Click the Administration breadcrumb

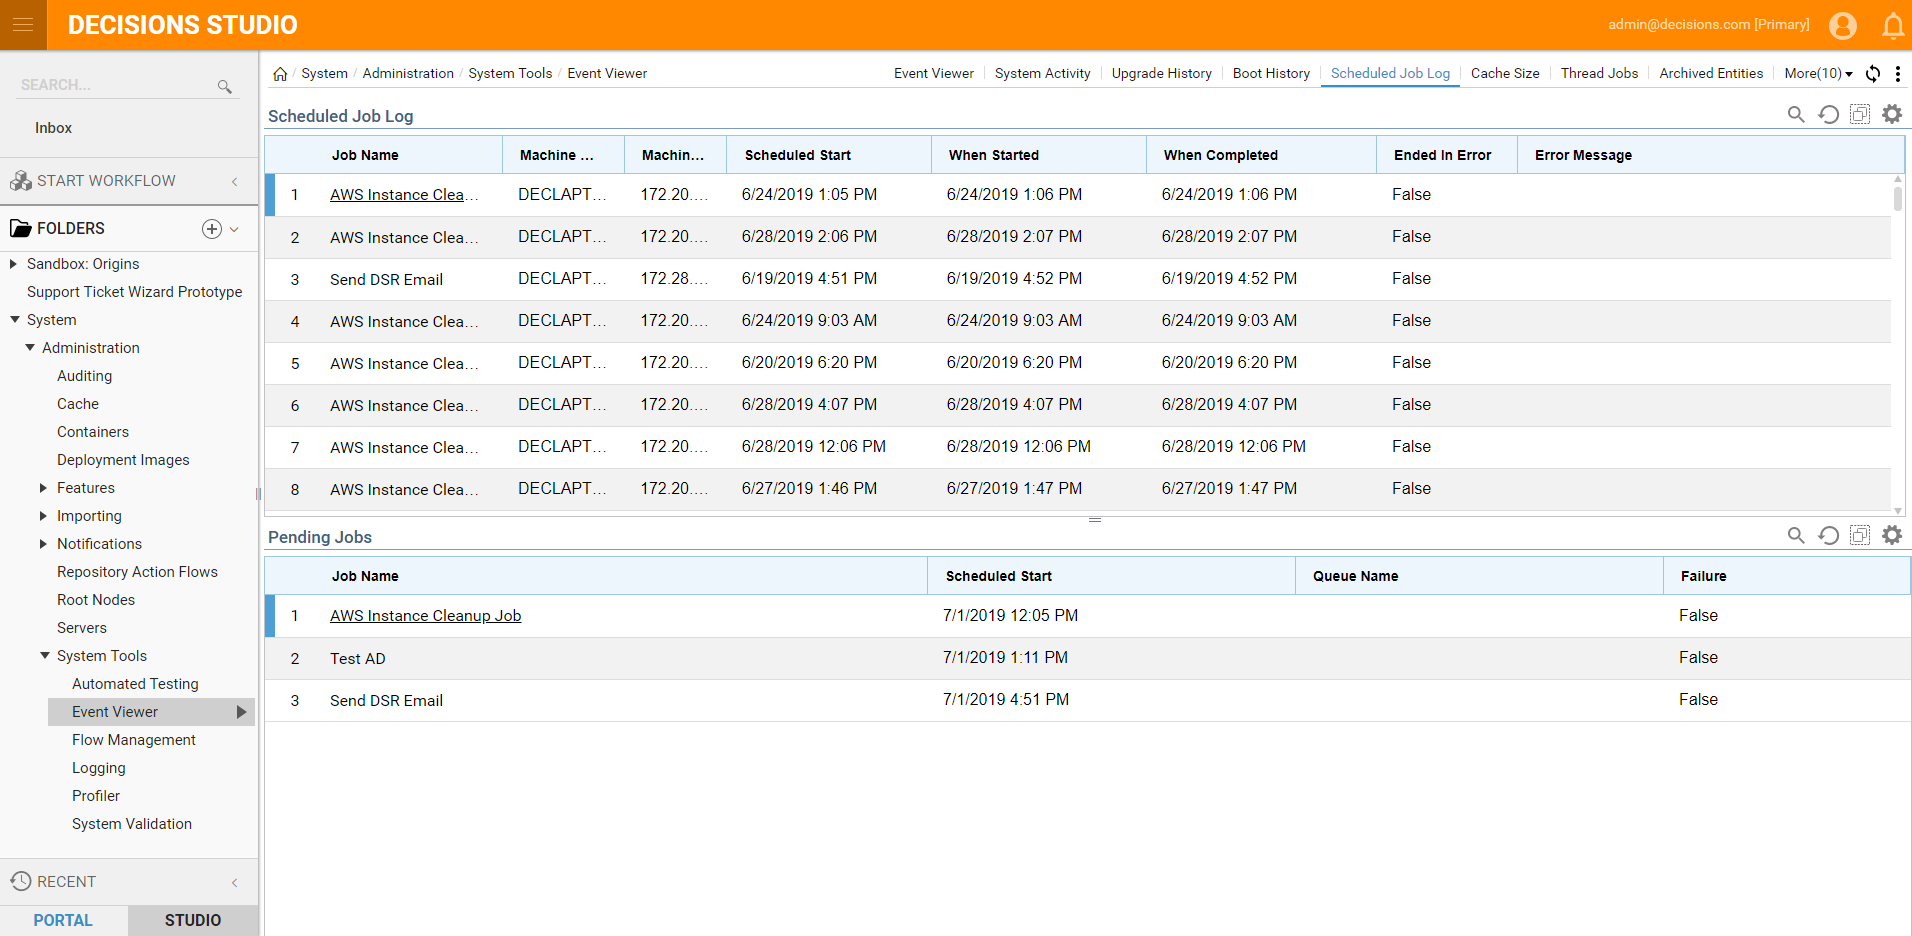[x=408, y=73]
